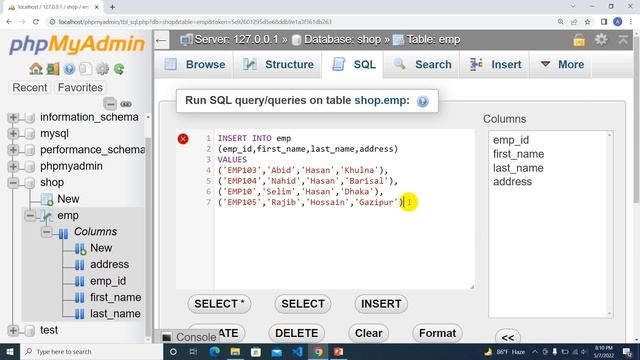Click the SELECT * button
The height and width of the screenshot is (360, 640).
(219, 304)
